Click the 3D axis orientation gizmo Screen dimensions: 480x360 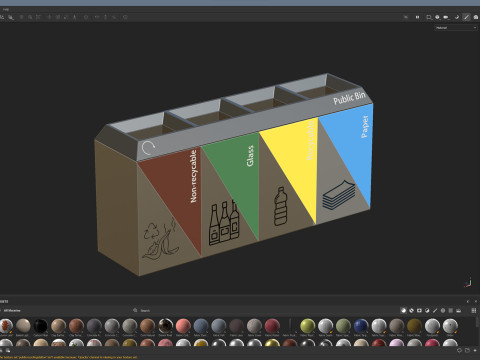468,283
